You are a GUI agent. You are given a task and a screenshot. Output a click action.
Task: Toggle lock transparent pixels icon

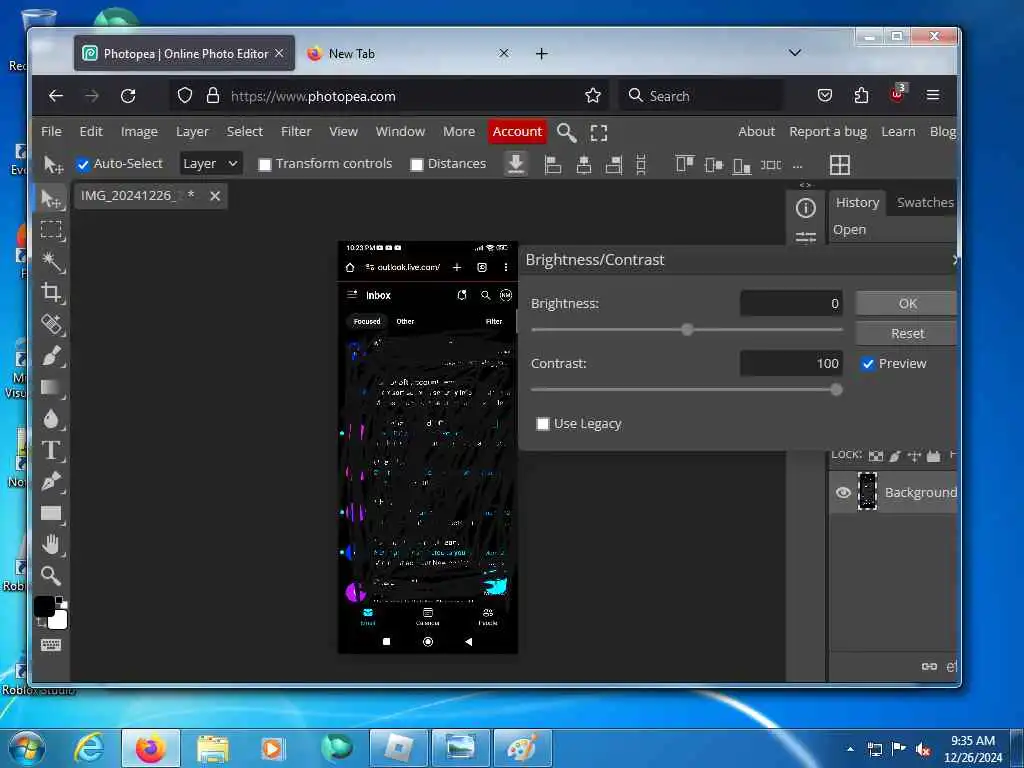pos(876,455)
